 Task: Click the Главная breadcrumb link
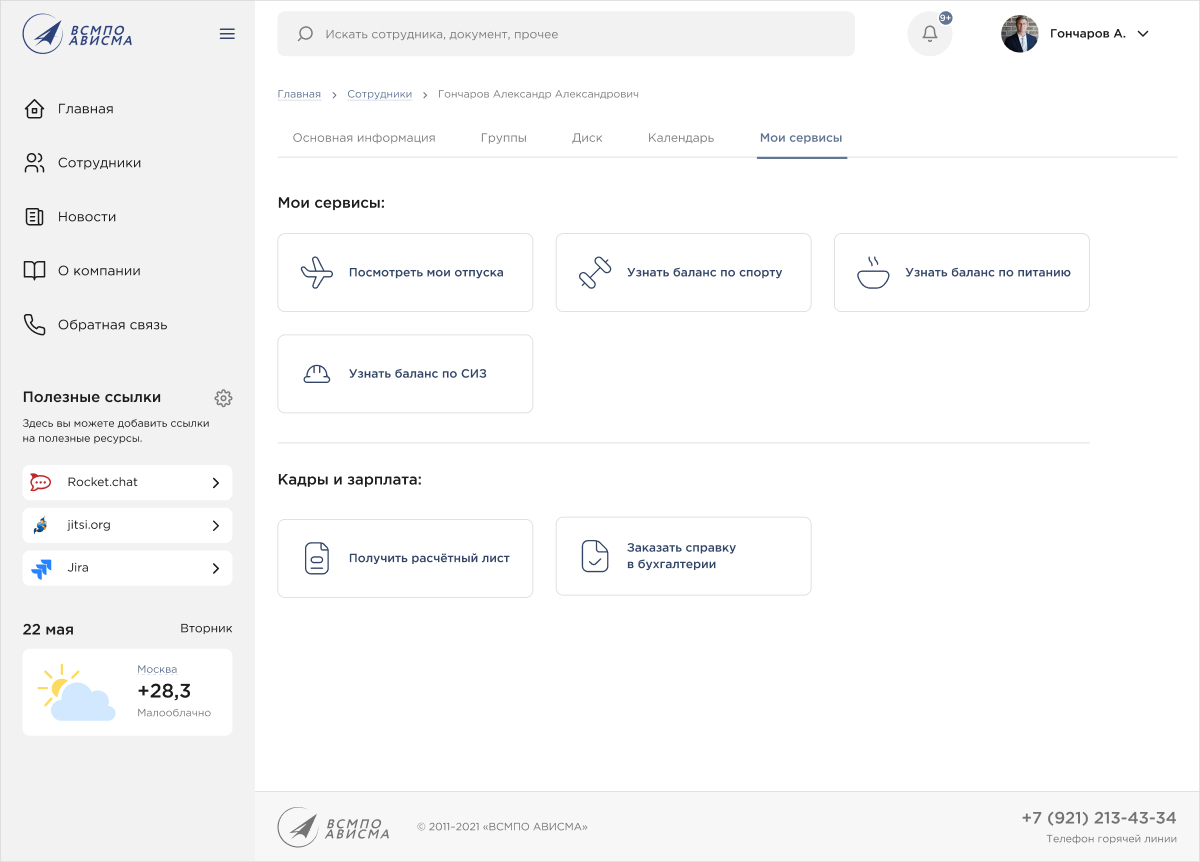299,94
